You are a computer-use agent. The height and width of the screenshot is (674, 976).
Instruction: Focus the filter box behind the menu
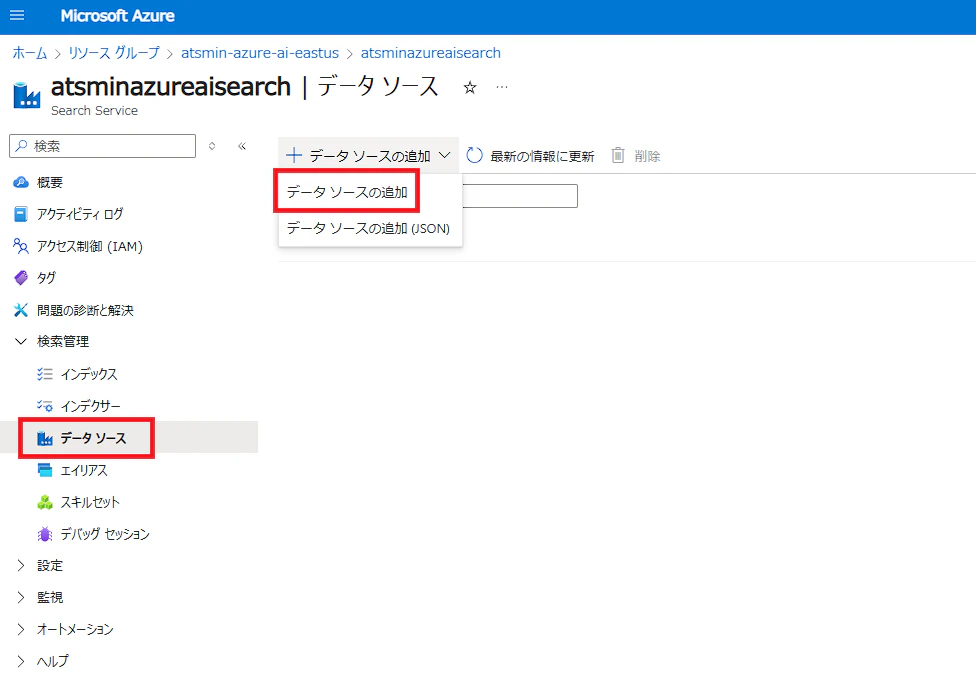pos(520,196)
